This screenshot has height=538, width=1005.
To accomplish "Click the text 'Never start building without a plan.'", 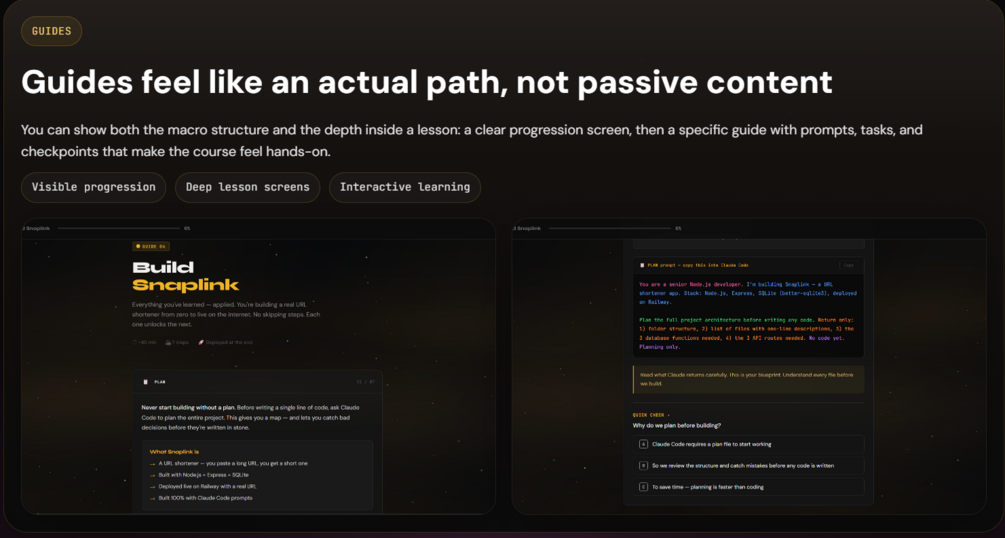I will tap(188, 407).
